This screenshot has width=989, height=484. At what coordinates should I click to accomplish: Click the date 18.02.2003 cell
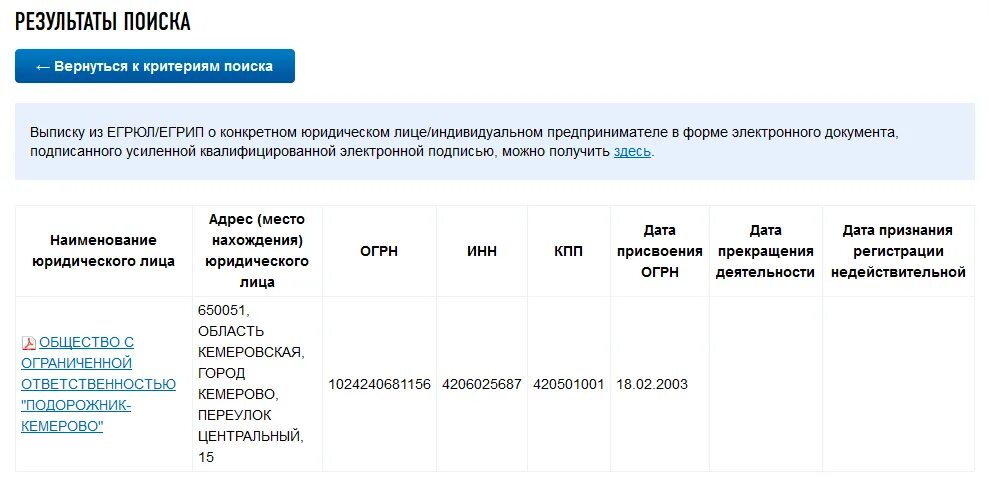point(652,384)
